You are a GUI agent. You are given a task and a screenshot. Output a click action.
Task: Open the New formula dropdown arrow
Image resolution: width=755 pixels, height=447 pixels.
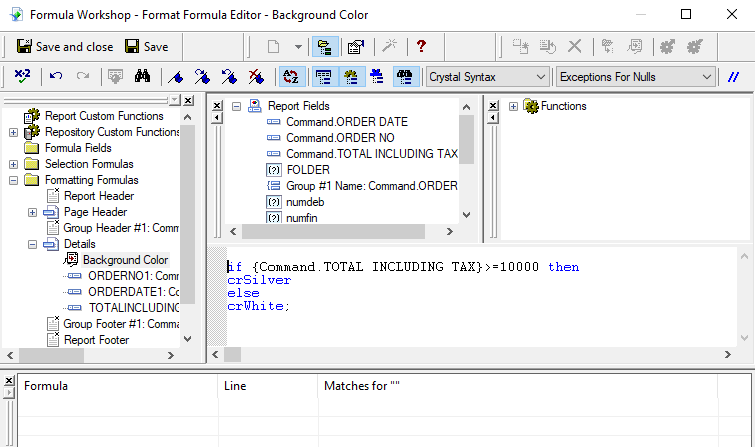click(298, 47)
